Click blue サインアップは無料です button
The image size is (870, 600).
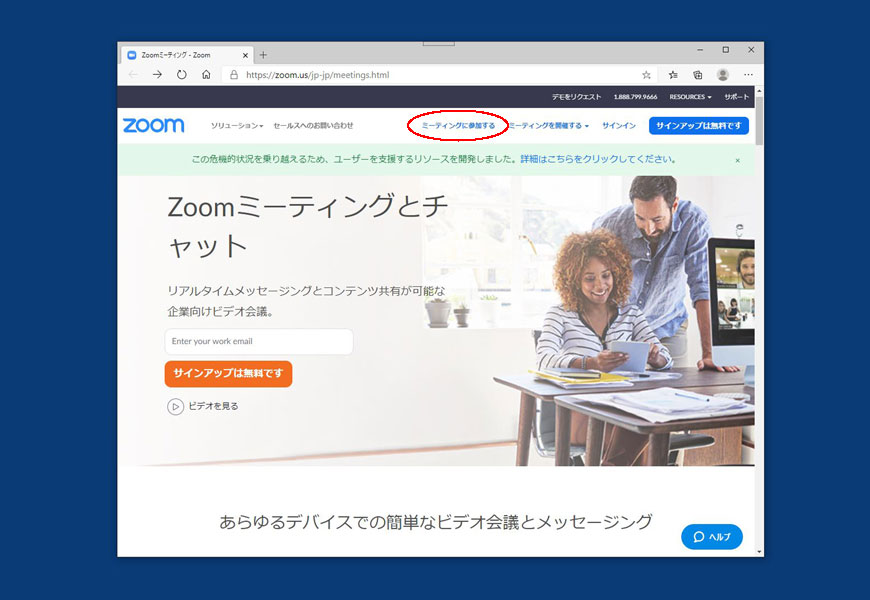point(699,125)
